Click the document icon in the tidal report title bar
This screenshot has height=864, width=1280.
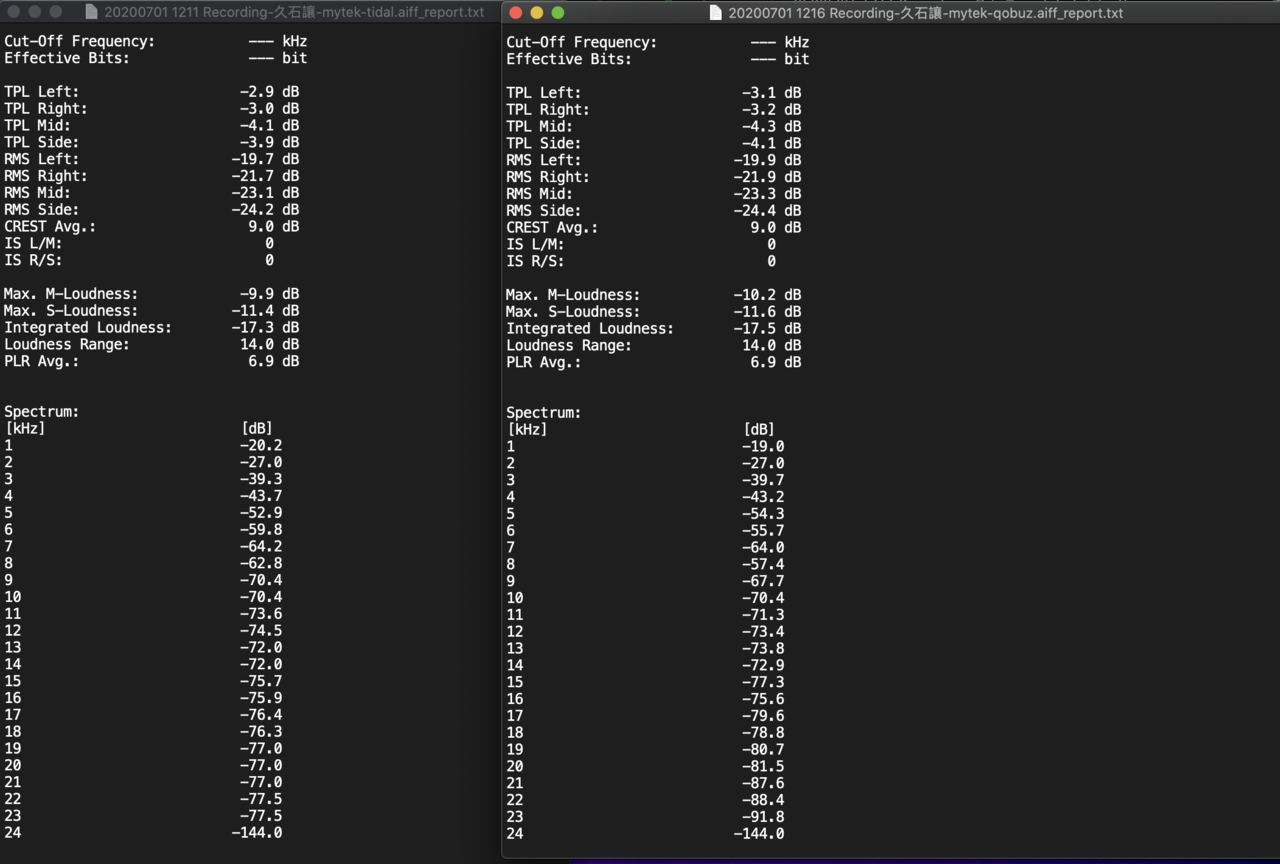point(92,12)
